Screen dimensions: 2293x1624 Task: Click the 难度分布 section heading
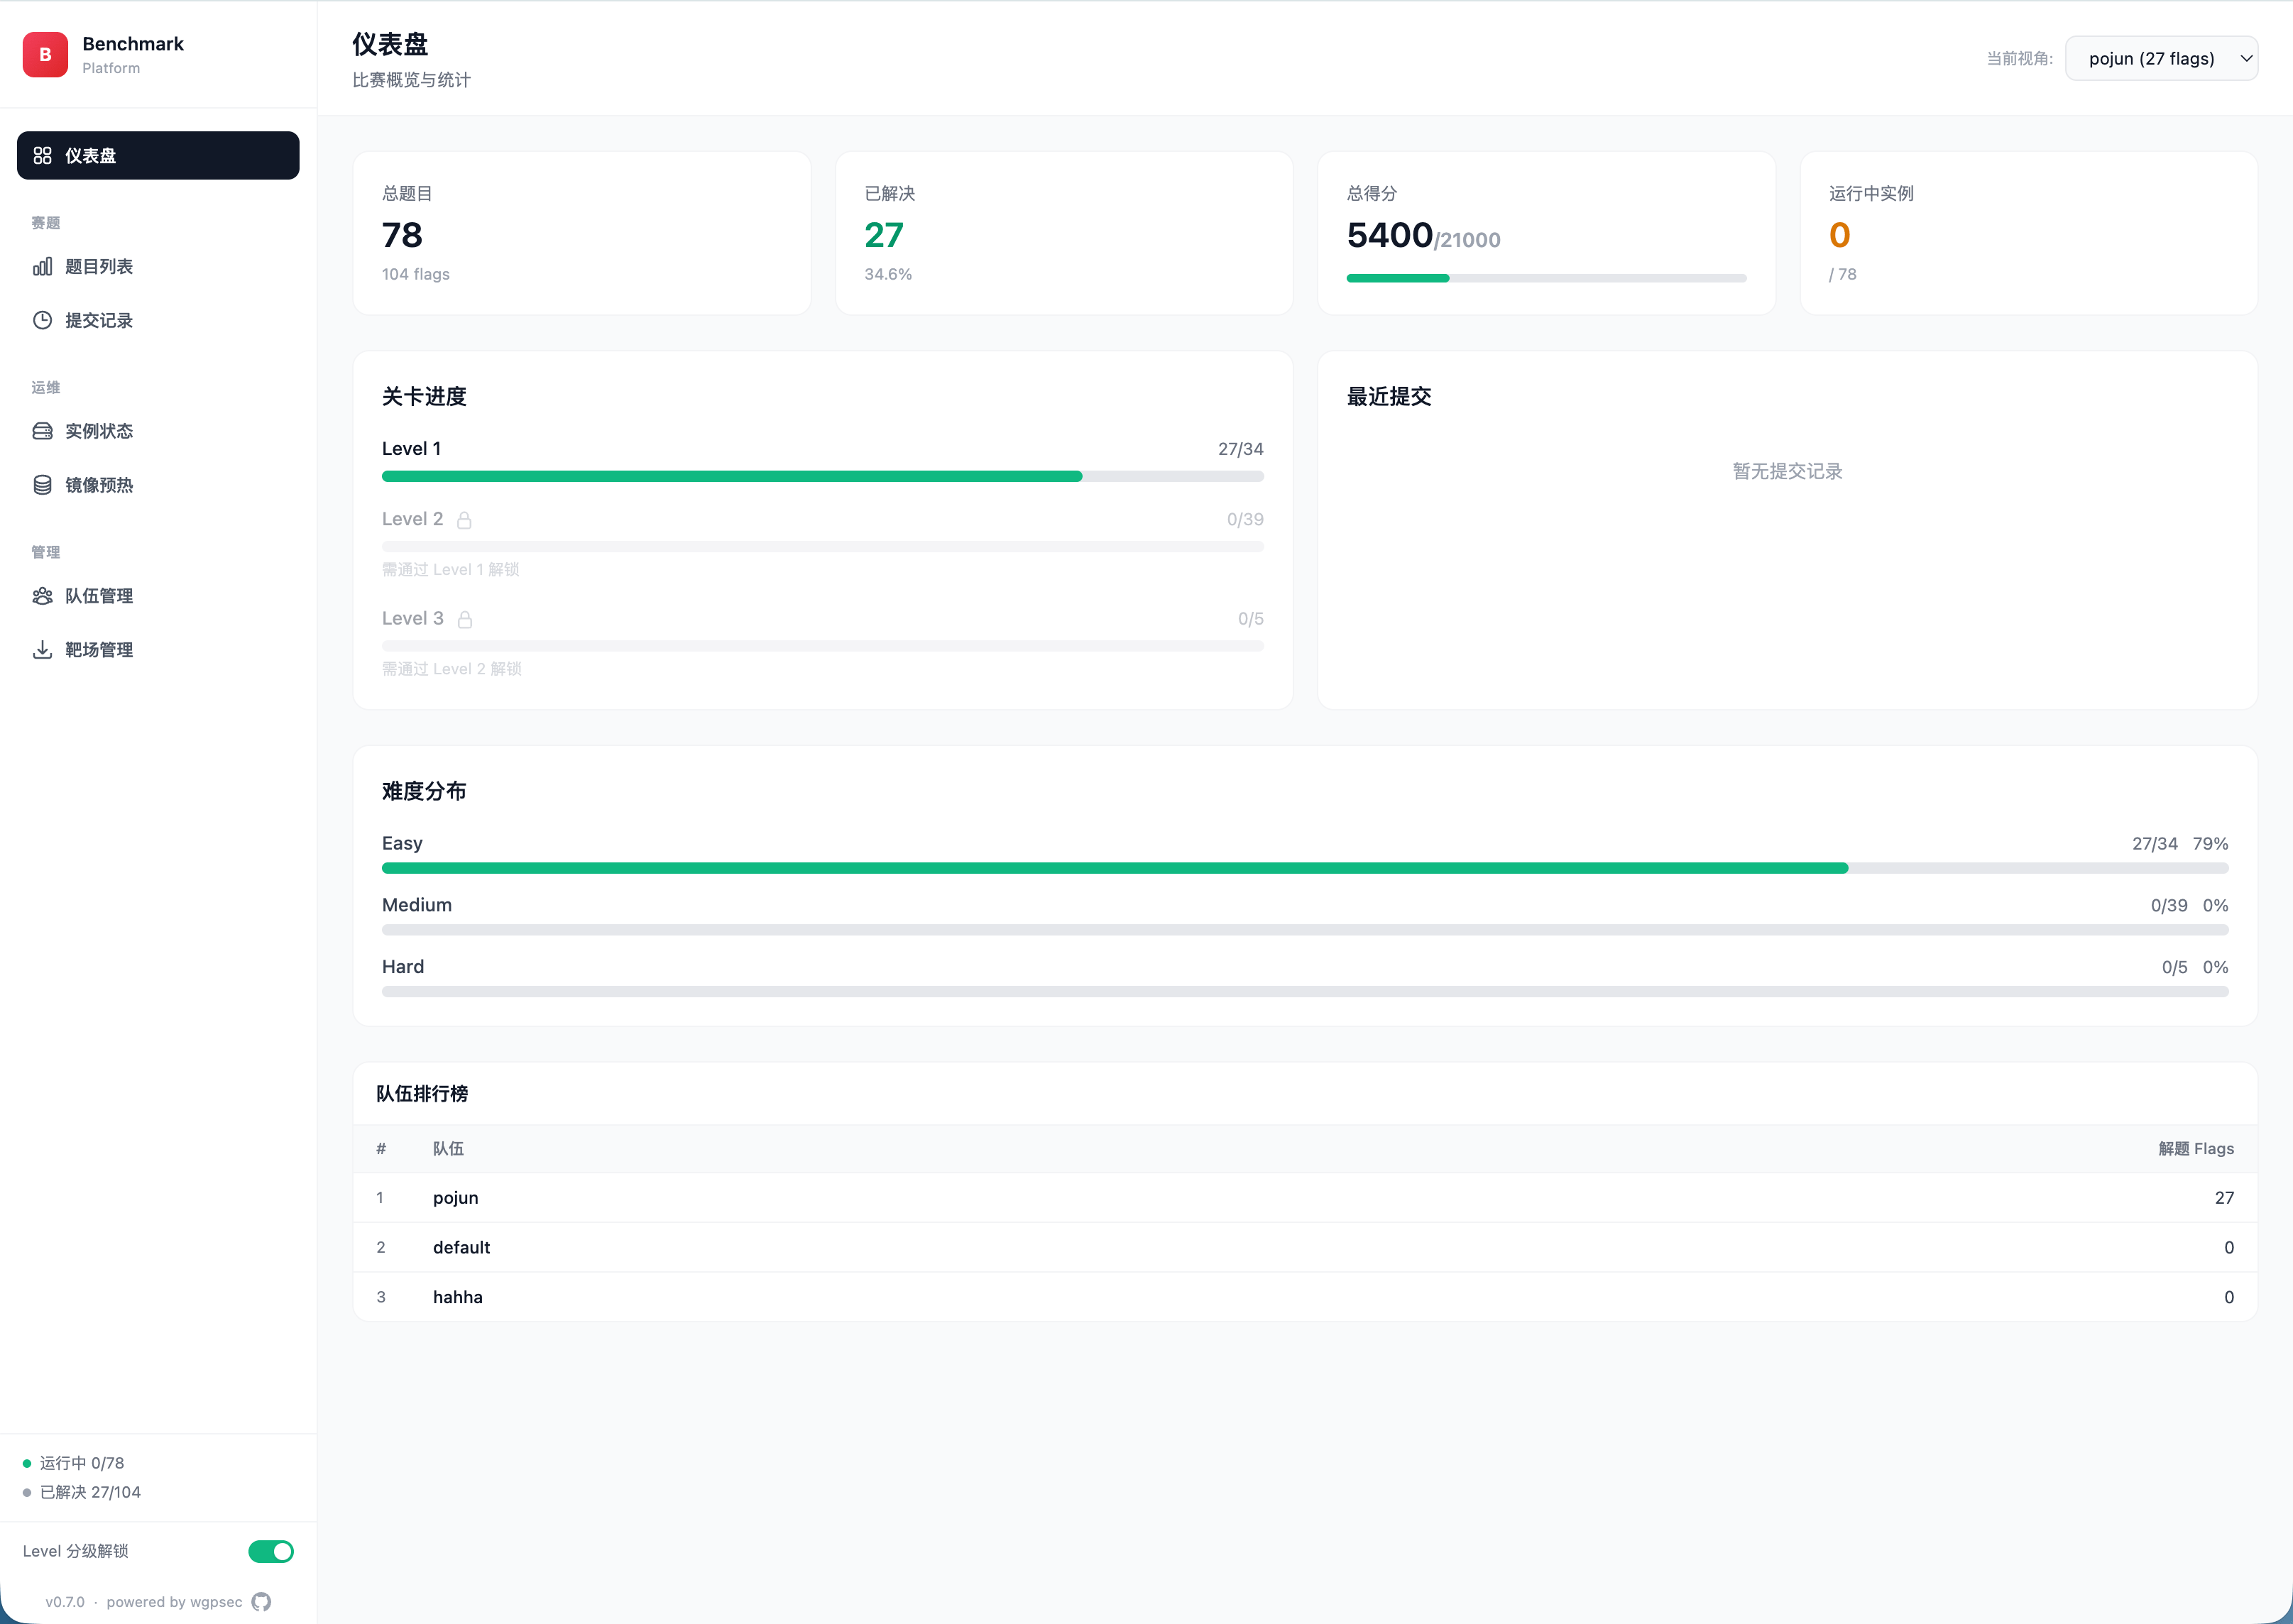pos(424,791)
